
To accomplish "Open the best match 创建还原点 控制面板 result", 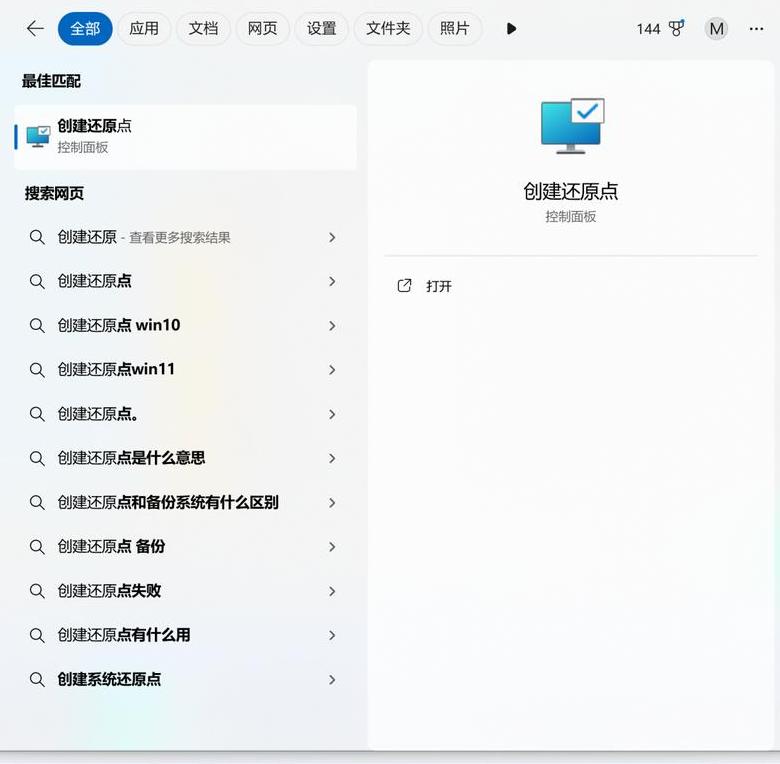I will pos(185,137).
